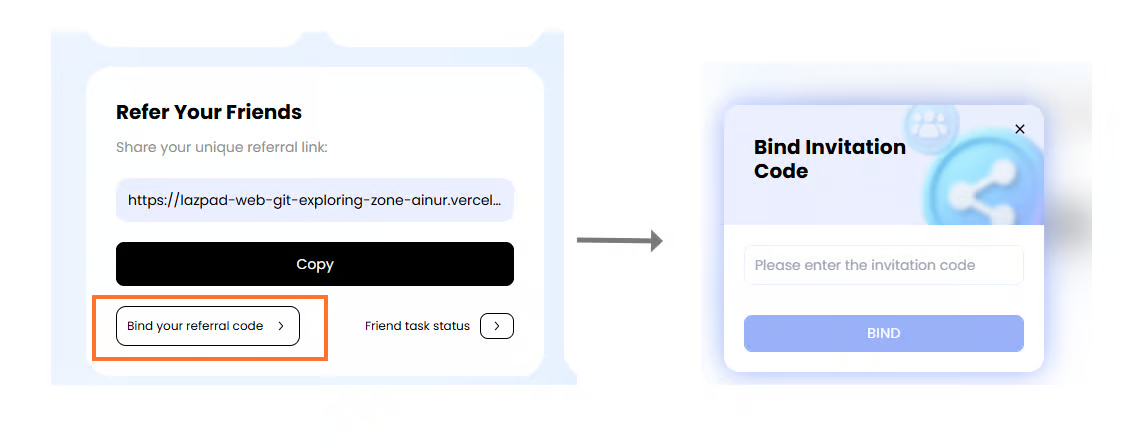The width and height of the screenshot is (1135, 448).
Task: Click the chevron inside Bind your referral code
Action: point(281,326)
